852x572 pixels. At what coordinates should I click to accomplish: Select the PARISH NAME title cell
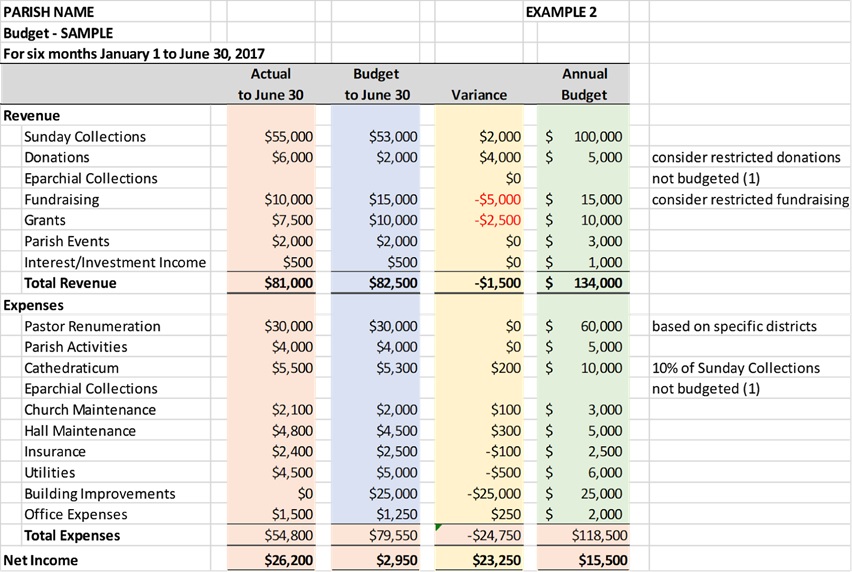coord(50,12)
